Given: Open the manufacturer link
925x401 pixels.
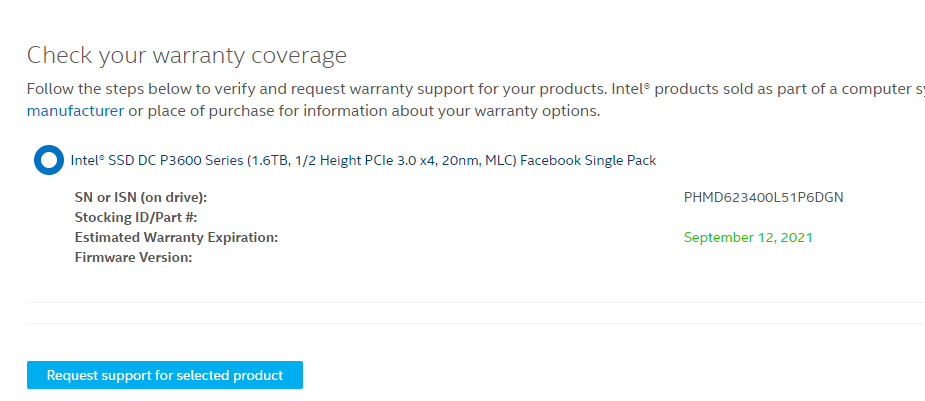Looking at the screenshot, I should [x=76, y=111].
